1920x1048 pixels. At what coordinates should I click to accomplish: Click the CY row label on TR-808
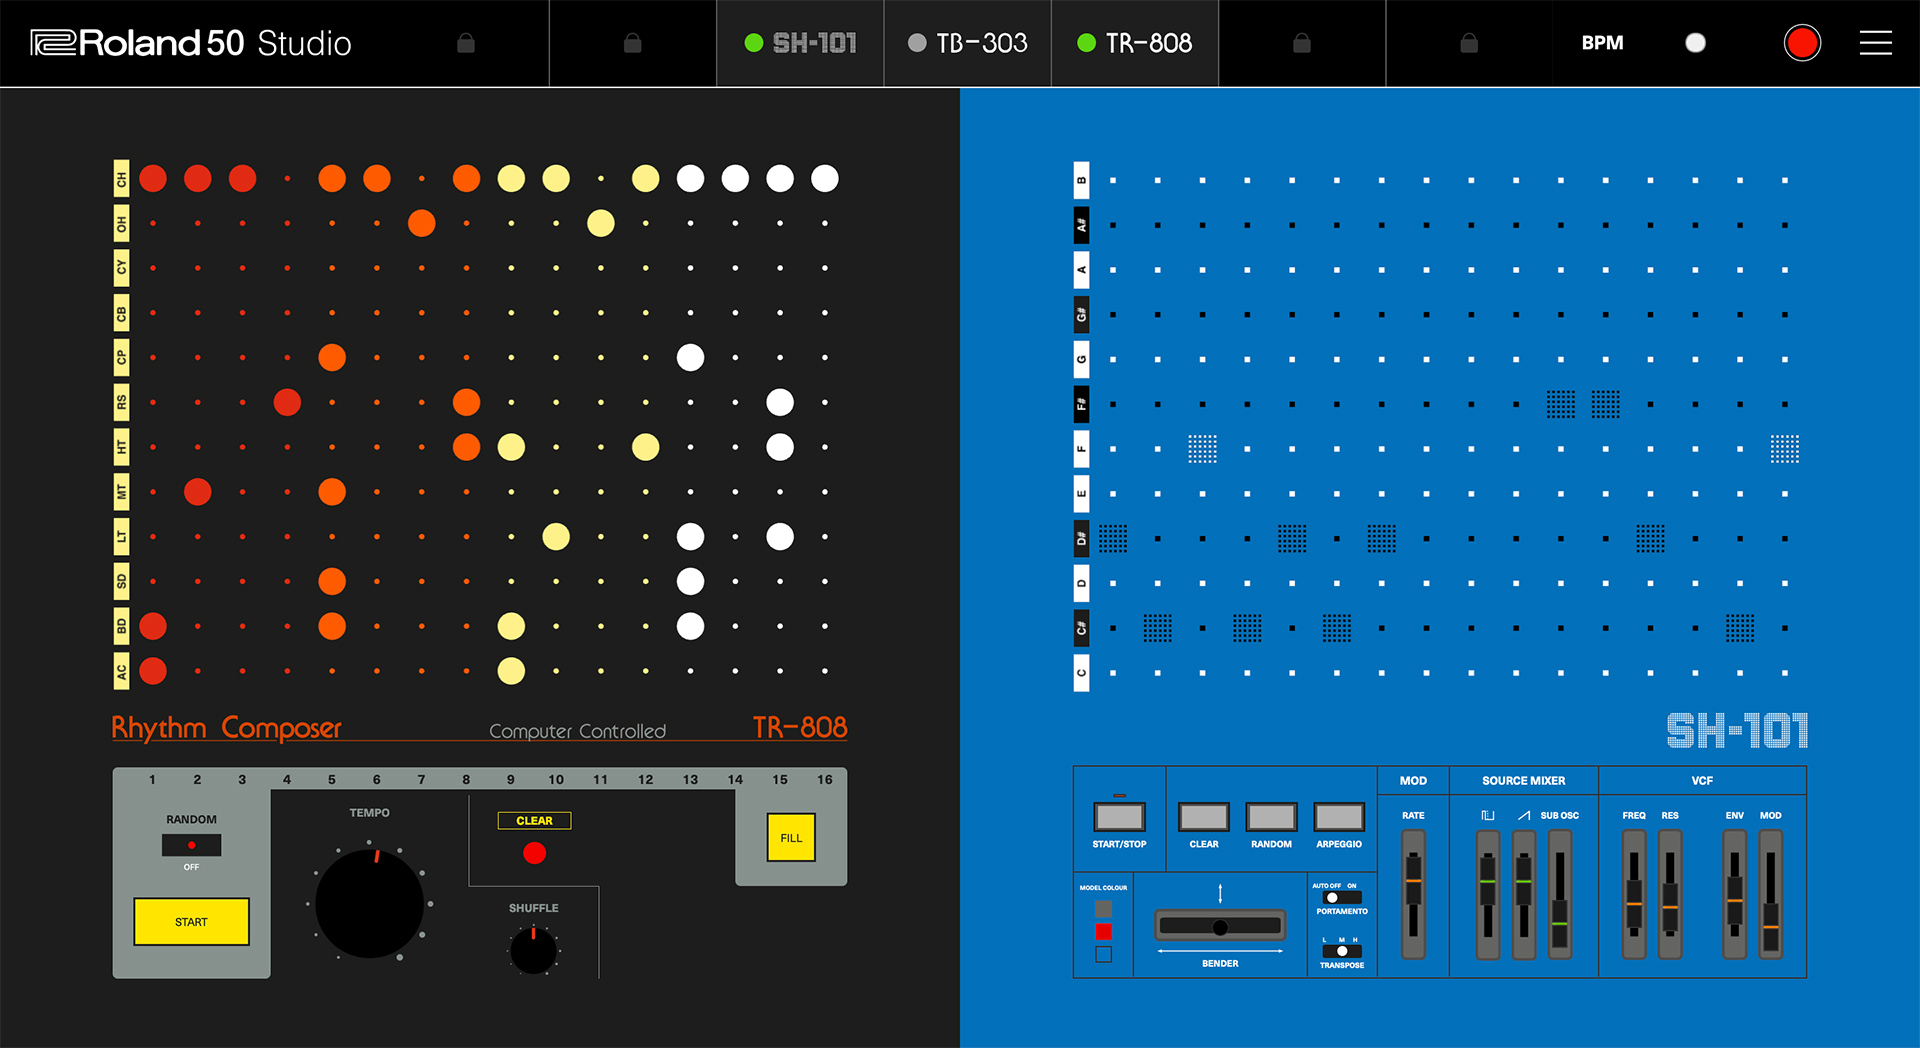tap(121, 268)
